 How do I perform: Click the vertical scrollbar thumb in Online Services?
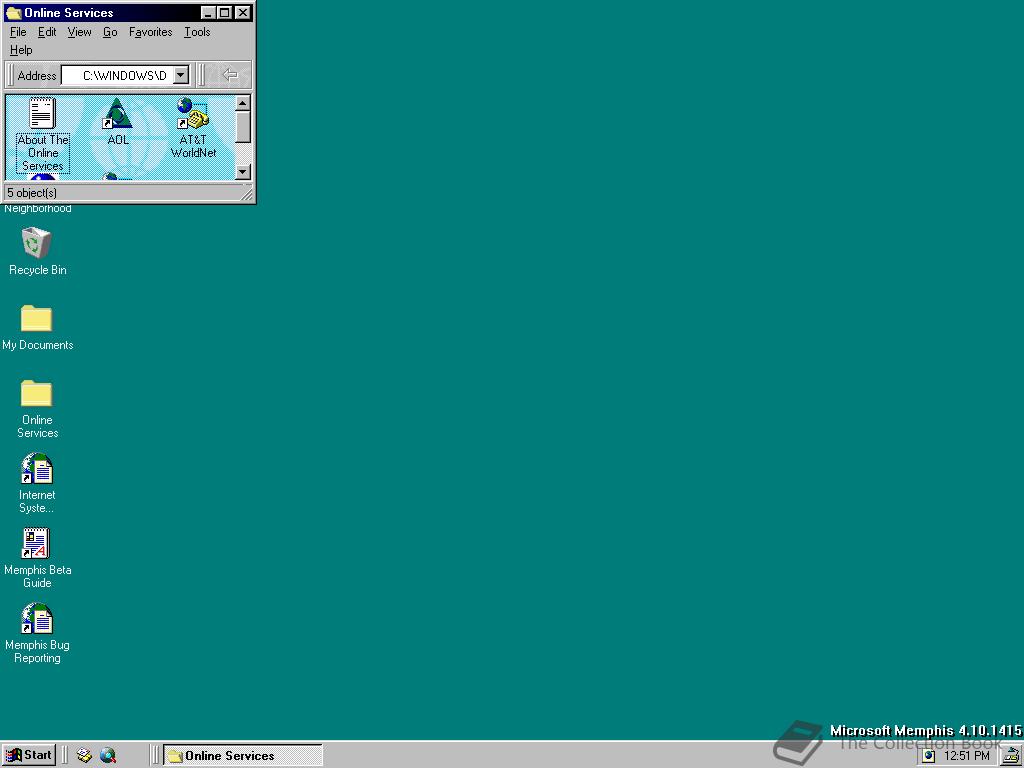[242, 127]
